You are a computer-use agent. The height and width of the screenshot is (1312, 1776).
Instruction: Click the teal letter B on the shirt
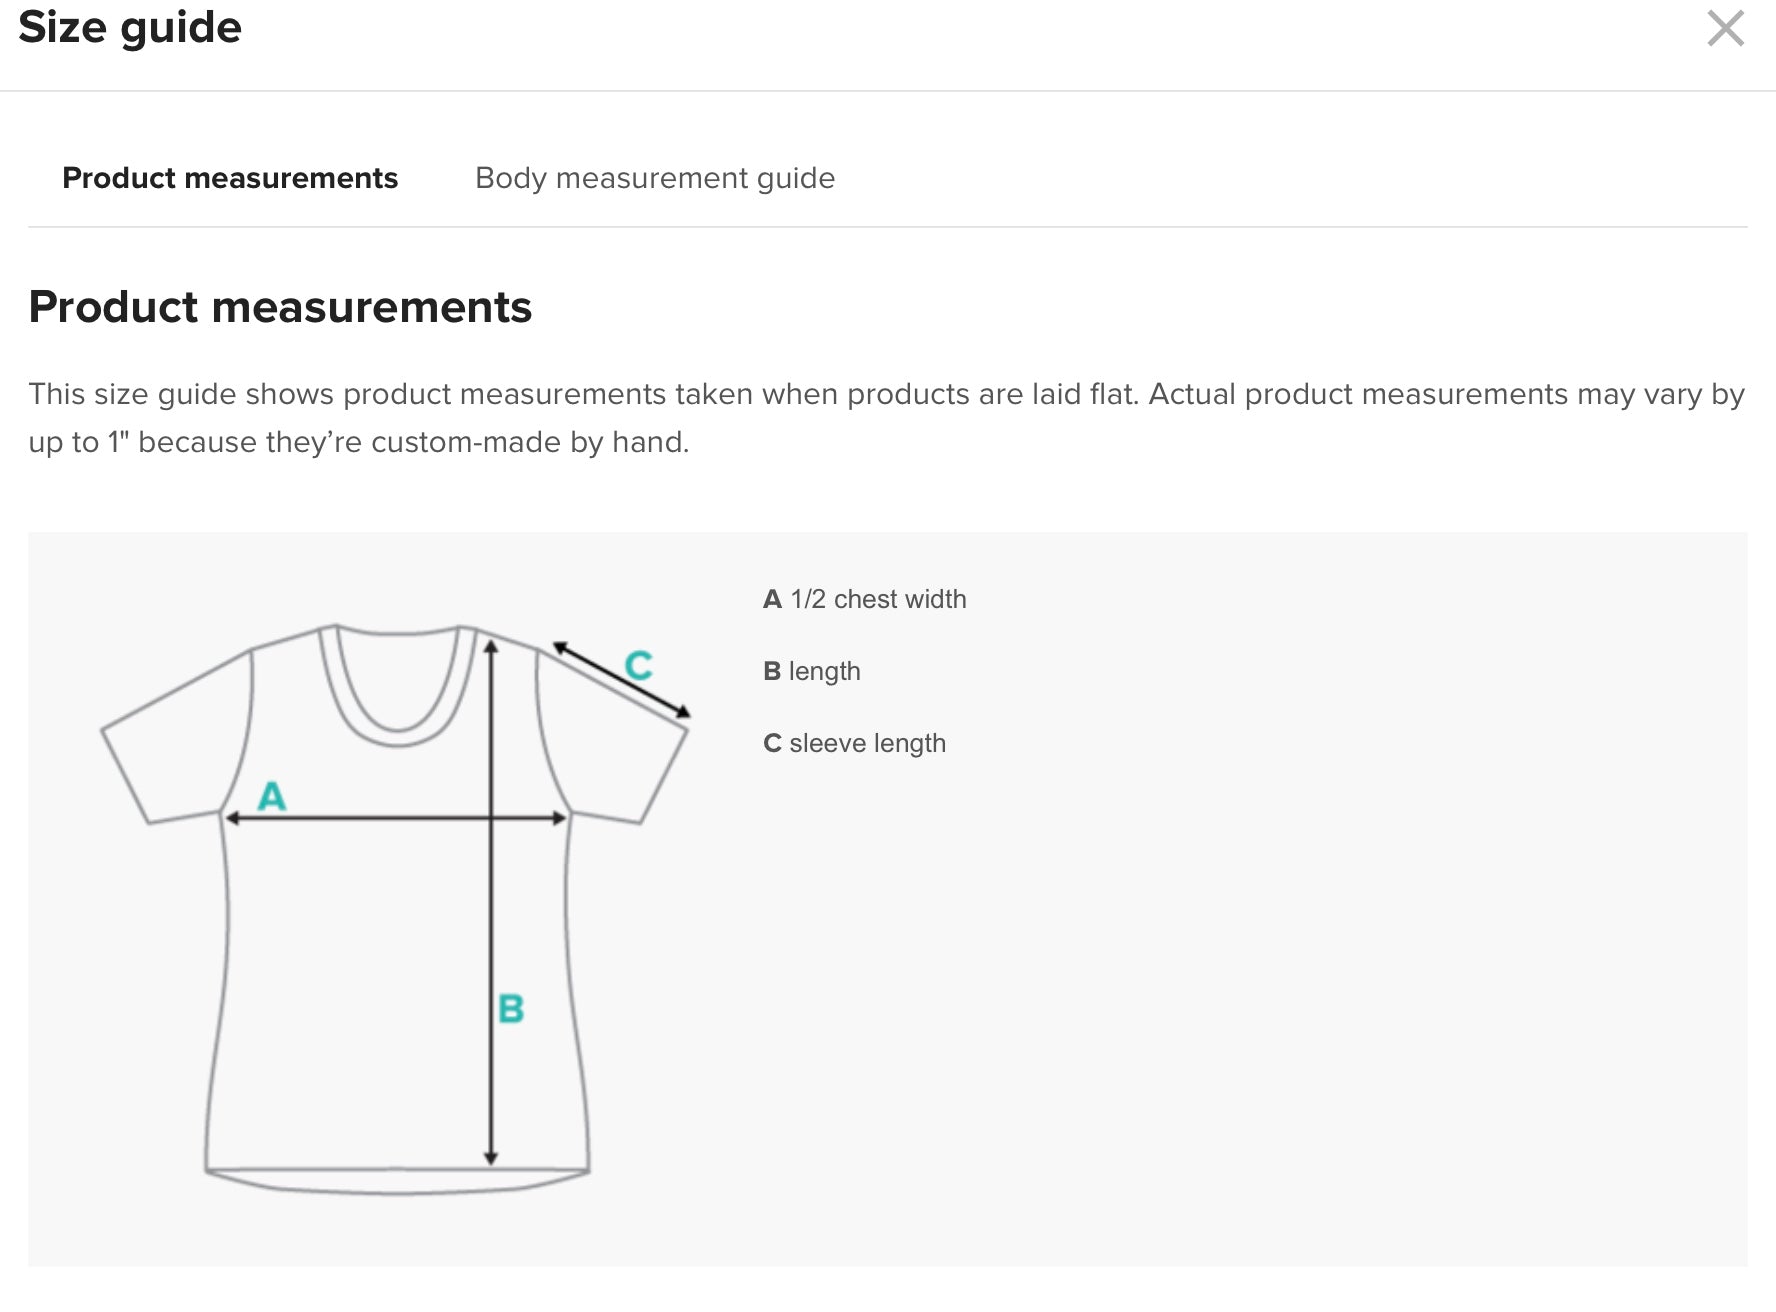click(x=511, y=1008)
